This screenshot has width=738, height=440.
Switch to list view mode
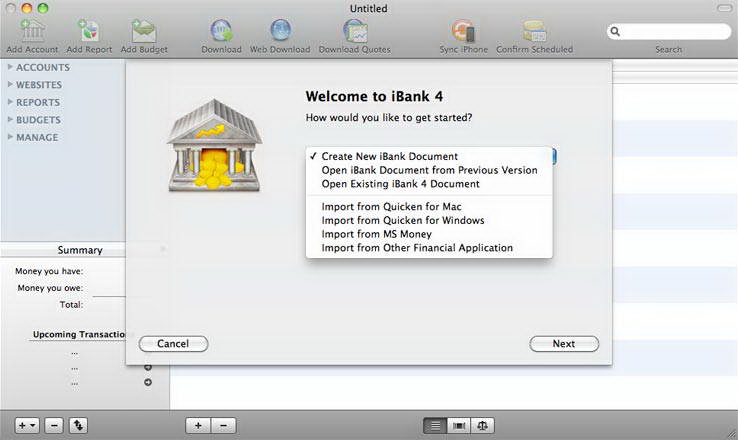pos(435,425)
